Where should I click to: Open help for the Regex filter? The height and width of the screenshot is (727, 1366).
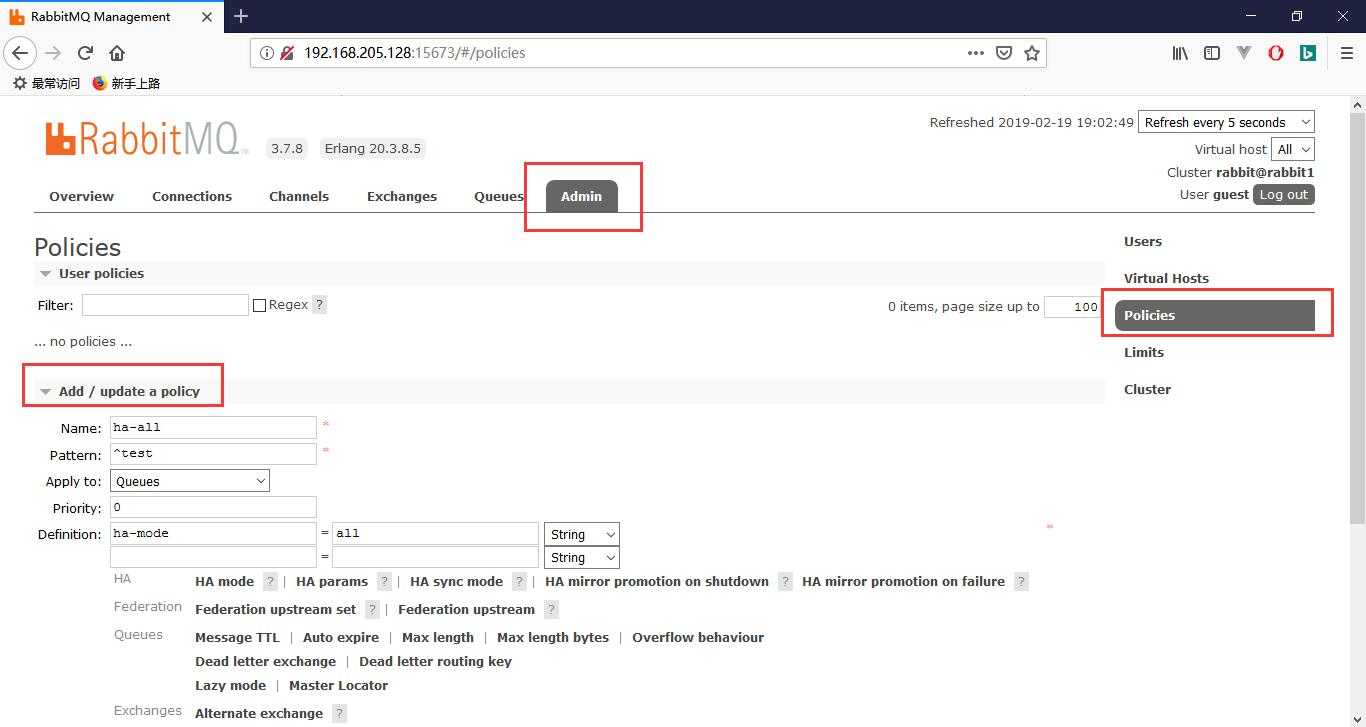320,305
